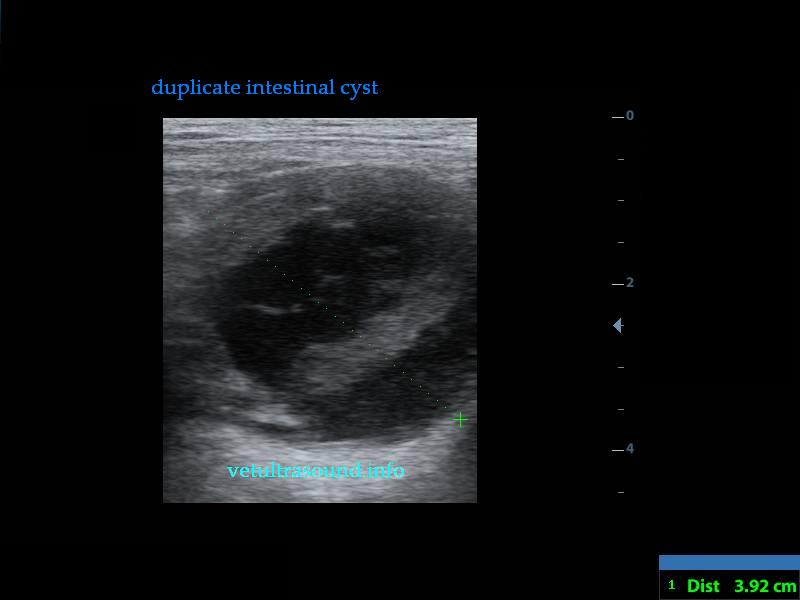Click the '3.92 cm' value in results box

point(765,586)
